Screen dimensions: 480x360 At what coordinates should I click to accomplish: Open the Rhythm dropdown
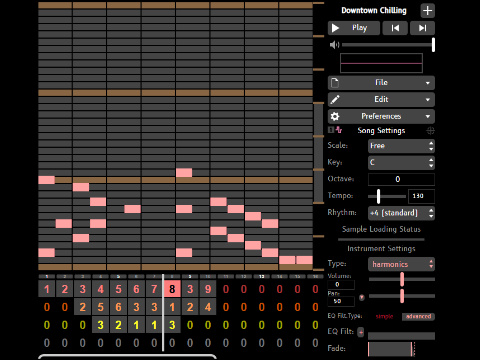coord(401,213)
